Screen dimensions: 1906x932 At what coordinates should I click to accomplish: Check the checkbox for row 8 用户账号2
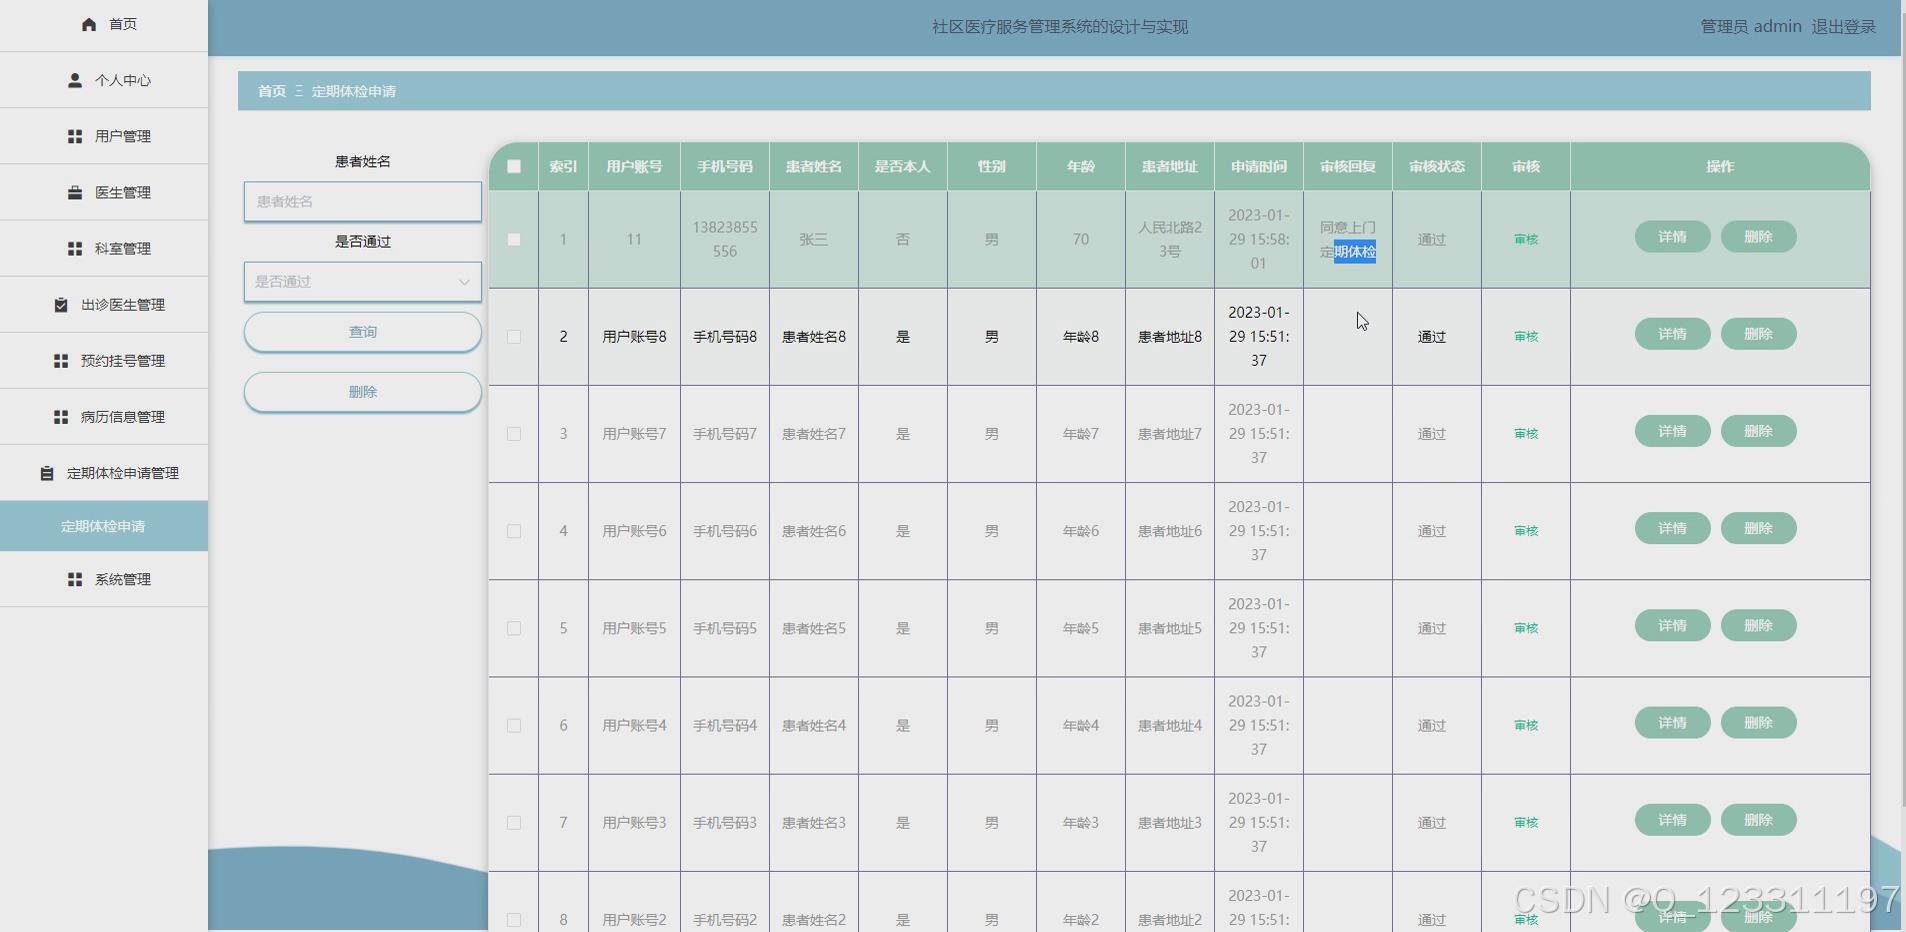click(x=514, y=919)
